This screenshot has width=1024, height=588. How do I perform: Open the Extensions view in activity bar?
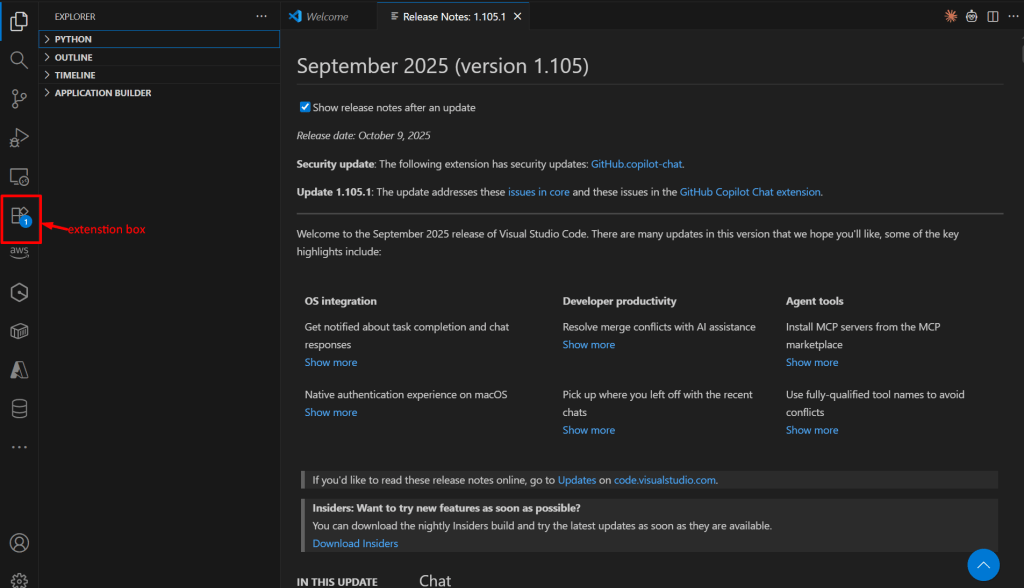pyautogui.click(x=19, y=215)
